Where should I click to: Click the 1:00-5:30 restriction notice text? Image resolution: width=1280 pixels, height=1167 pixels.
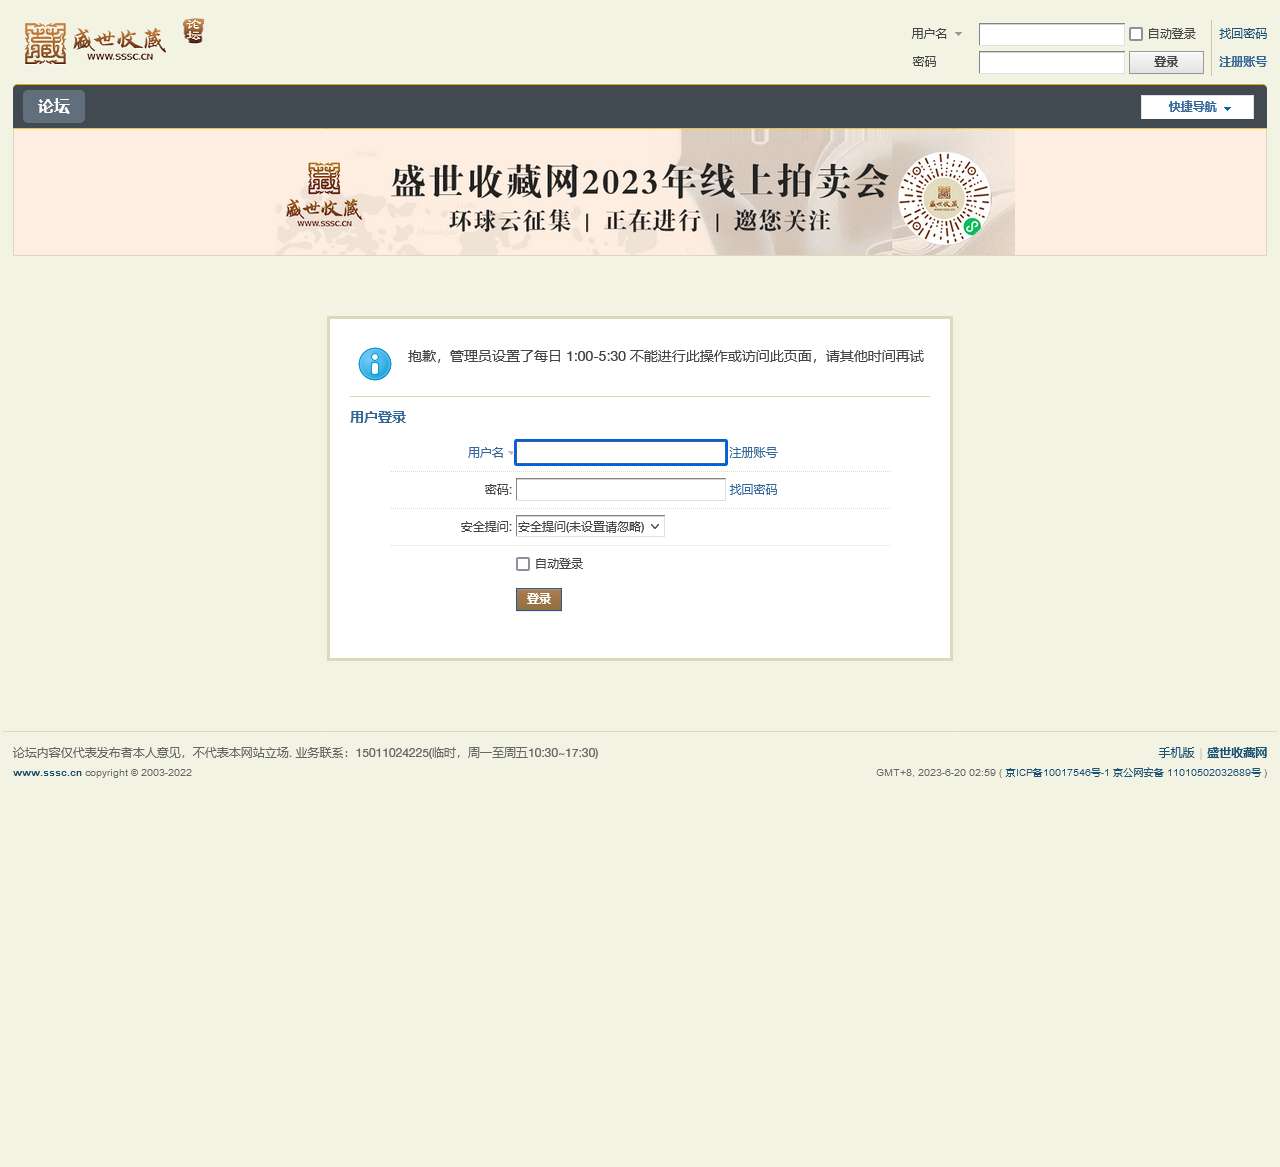[666, 357]
